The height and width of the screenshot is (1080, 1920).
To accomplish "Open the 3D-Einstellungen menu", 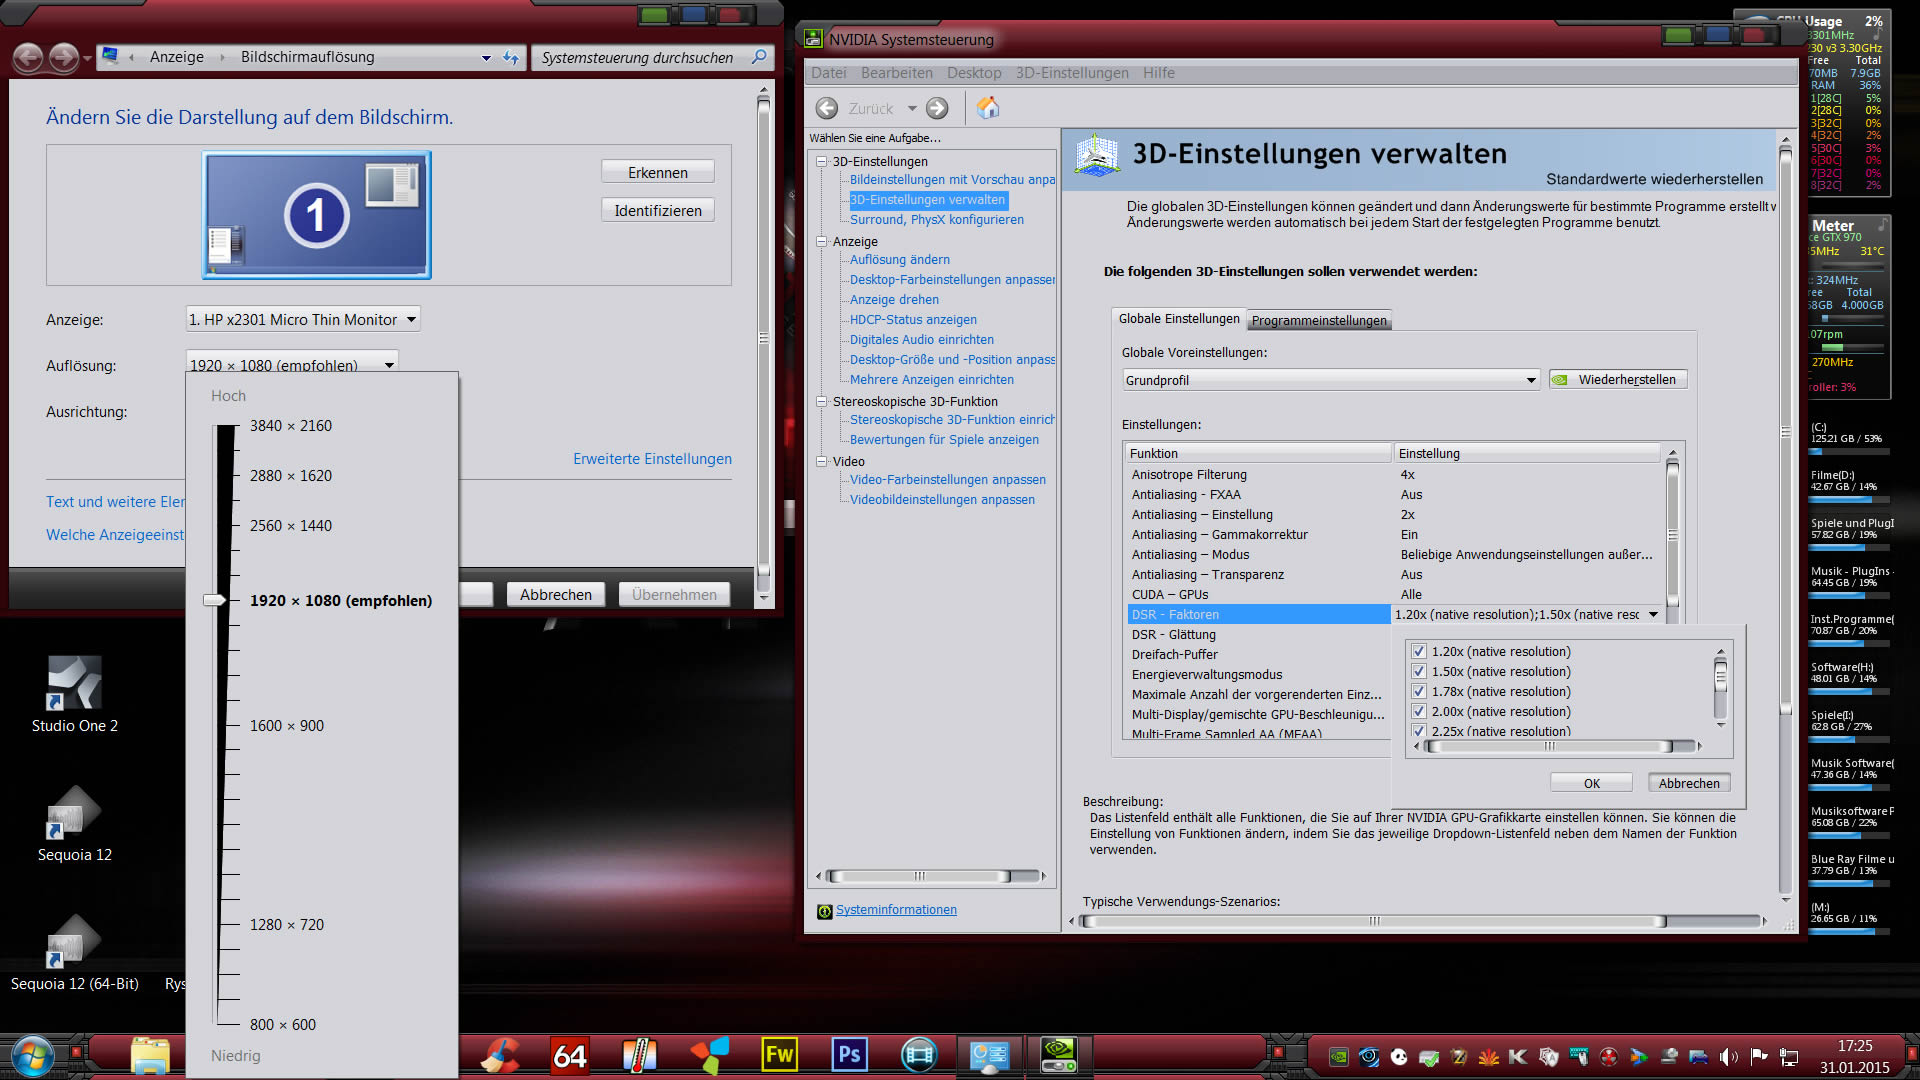I will coord(1072,73).
